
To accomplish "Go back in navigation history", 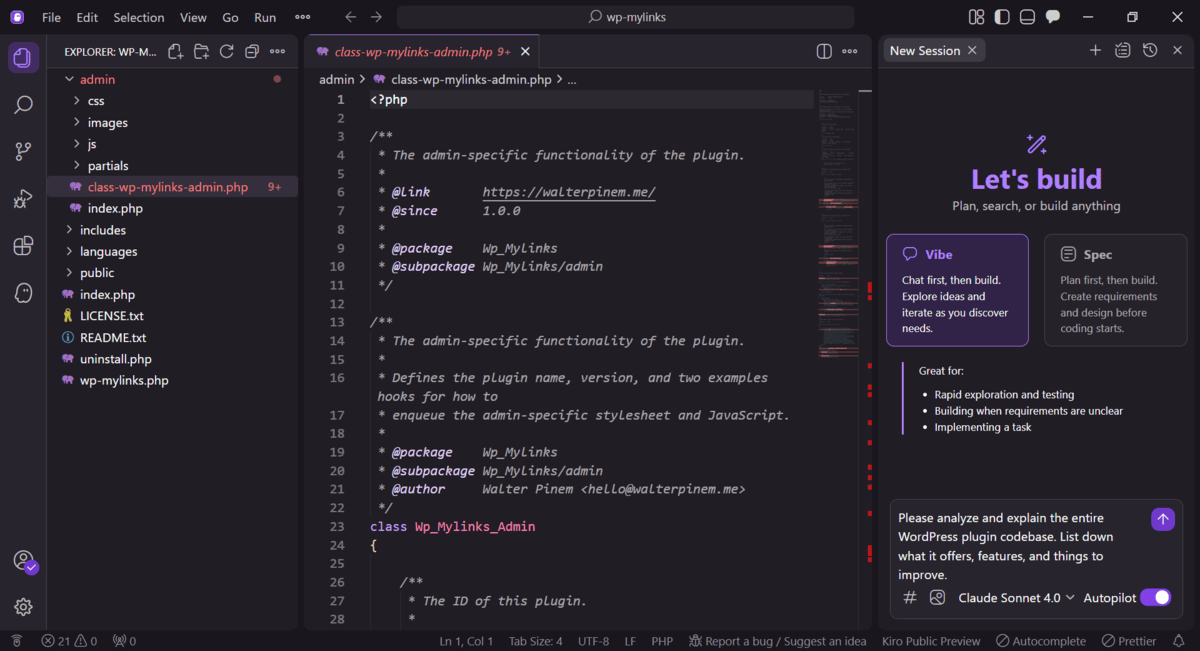I will (350, 17).
